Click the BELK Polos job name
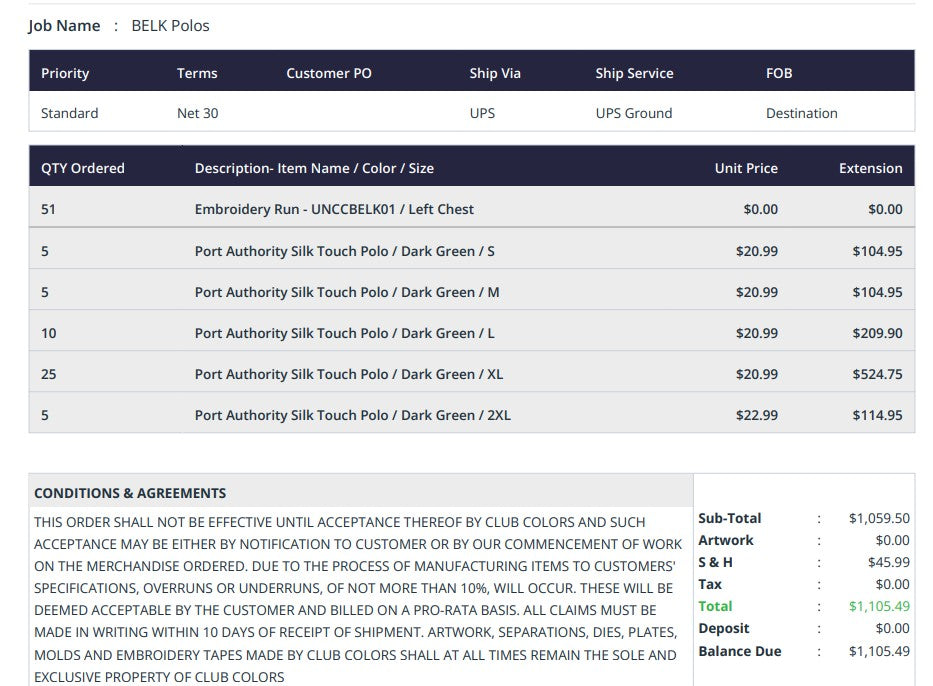 (x=170, y=26)
